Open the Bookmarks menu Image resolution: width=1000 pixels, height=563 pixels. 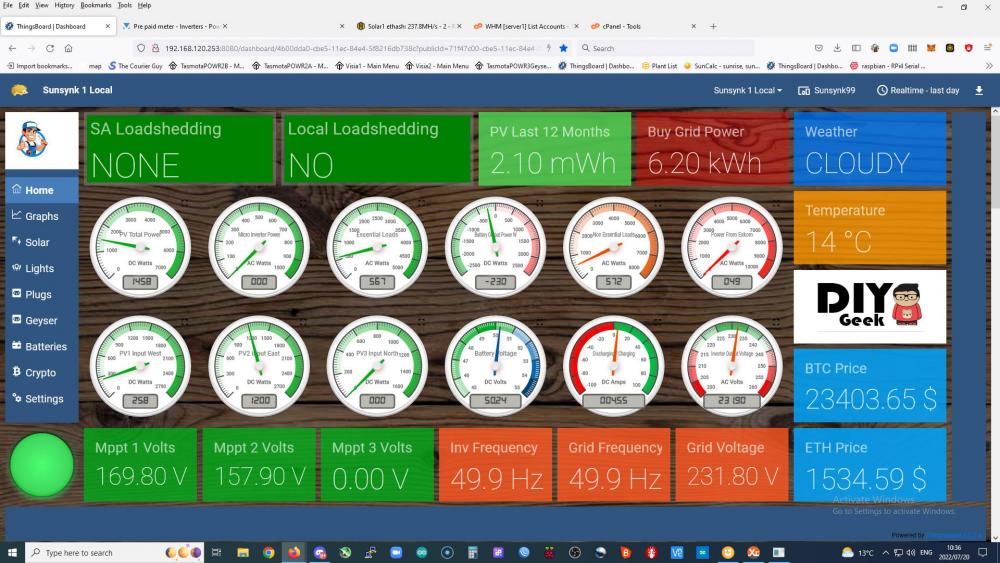[x=96, y=5]
